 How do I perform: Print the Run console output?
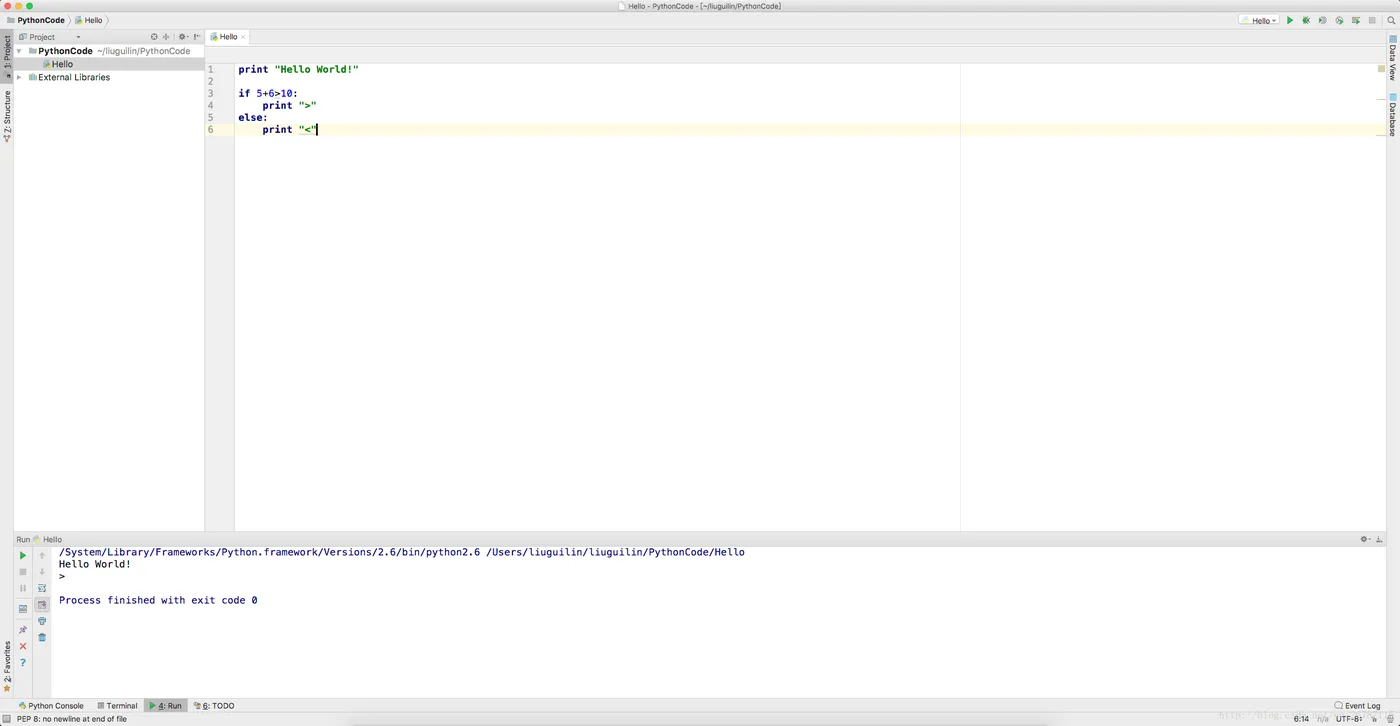click(42, 621)
